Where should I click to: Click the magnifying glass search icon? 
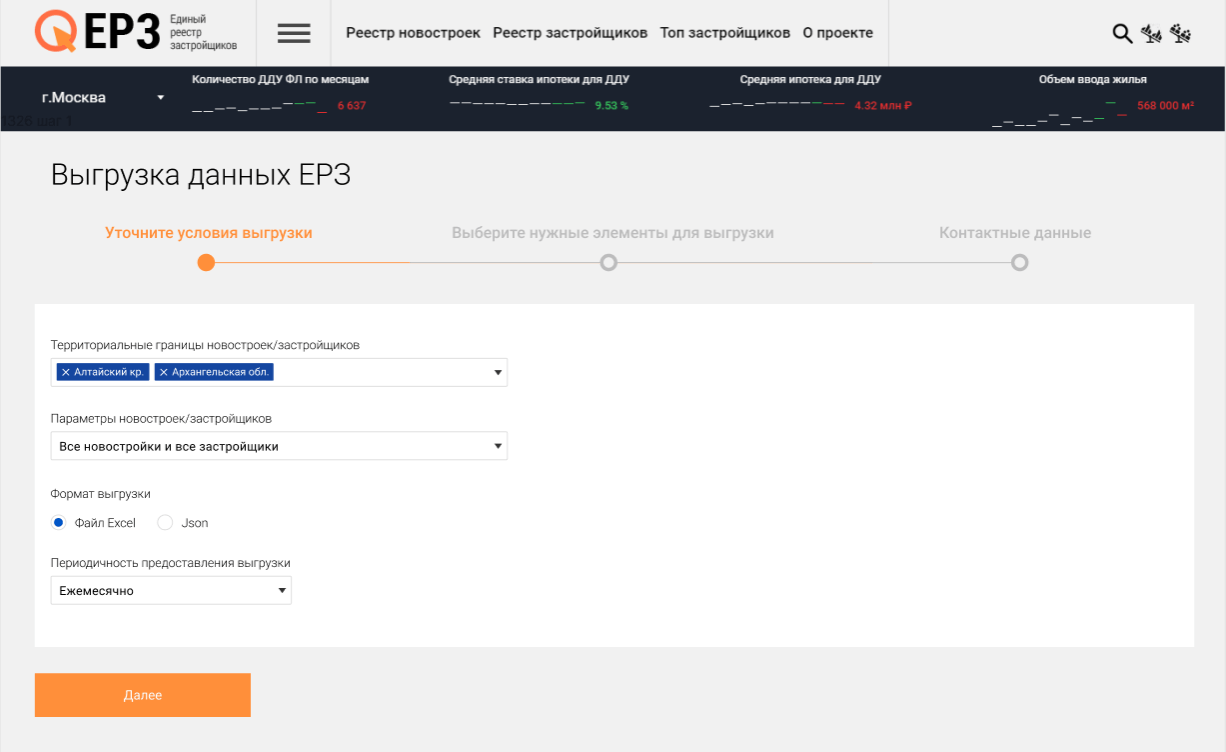click(1122, 33)
